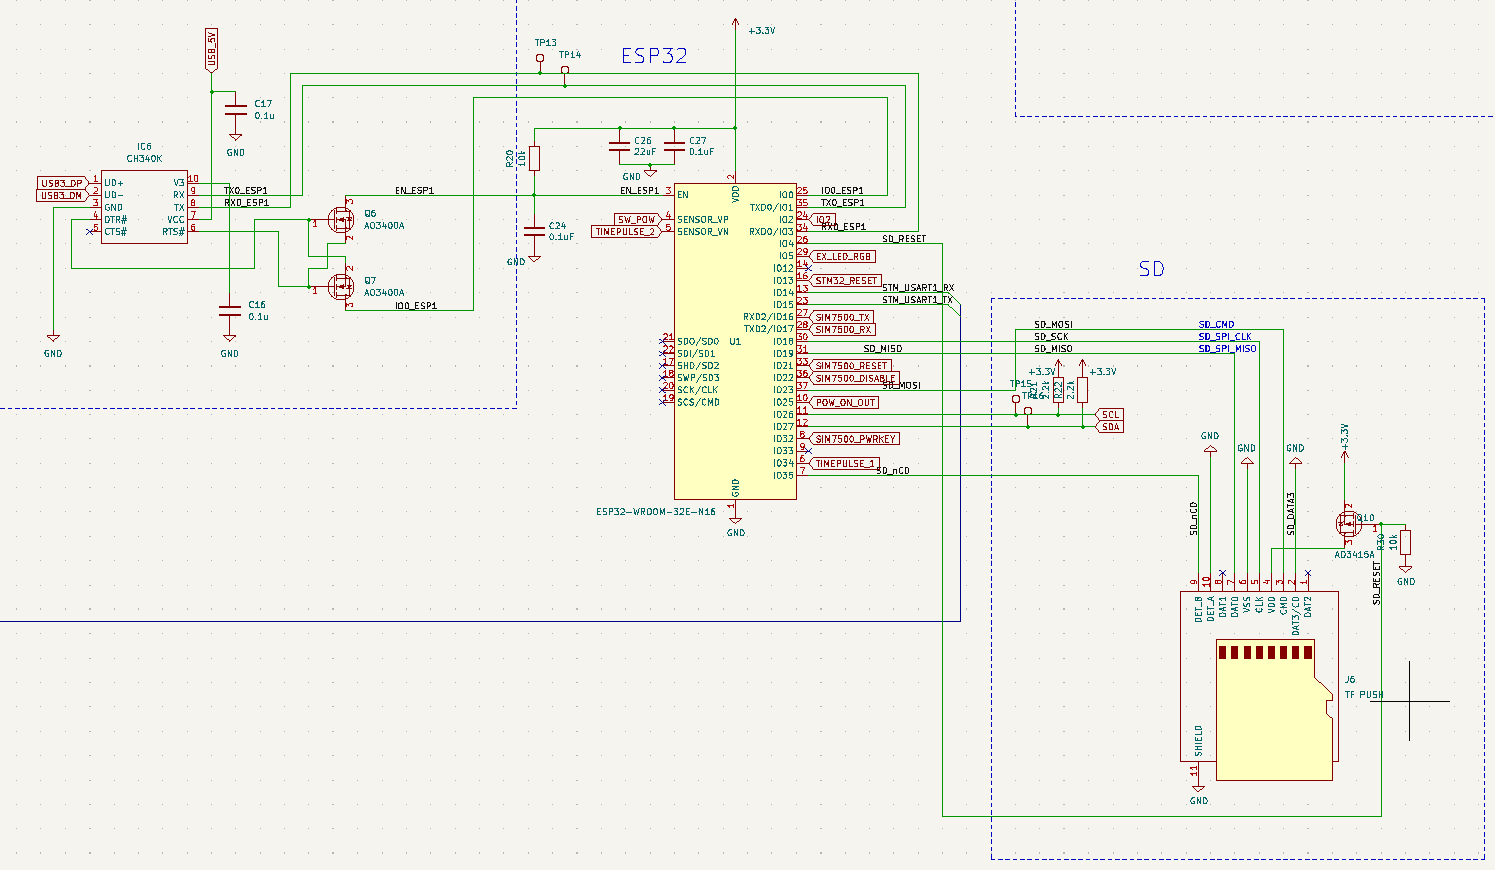Image resolution: width=1495 pixels, height=870 pixels.
Task: Click the STM32_RESET global label
Action: click(845, 281)
